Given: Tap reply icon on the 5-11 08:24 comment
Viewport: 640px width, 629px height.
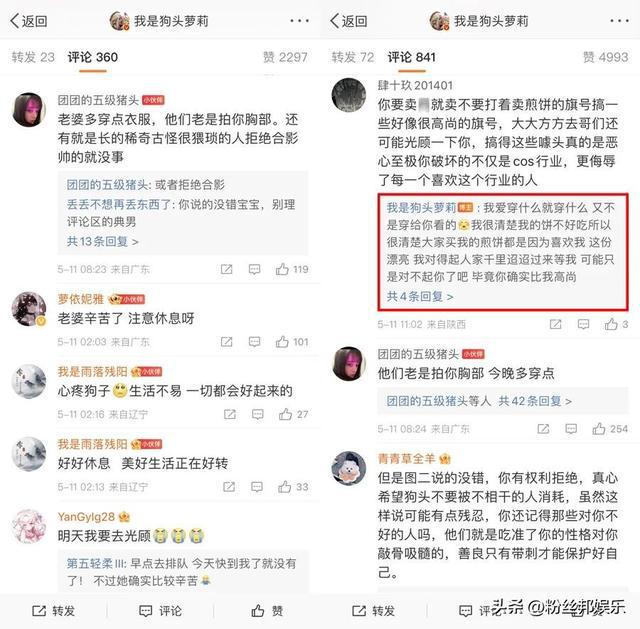Looking at the screenshot, I should pyautogui.click(x=571, y=429).
